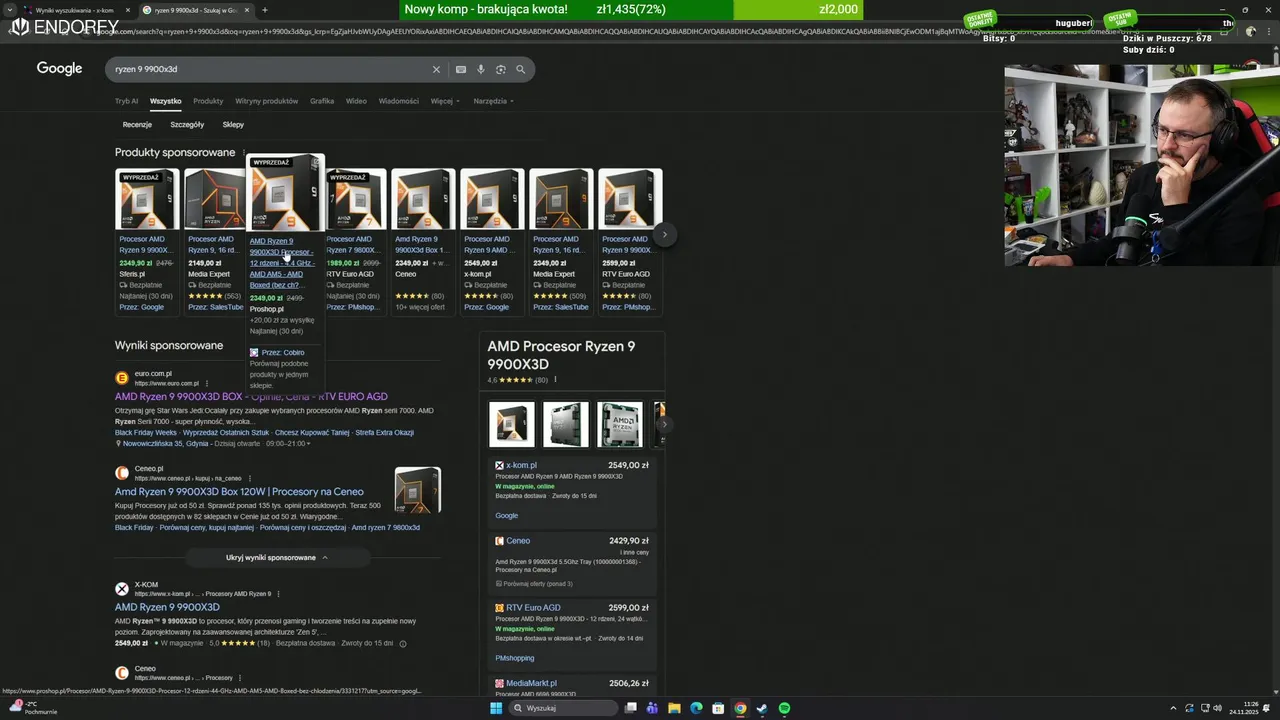This screenshot has width=1280, height=720.
Task: Open Ceneo sponsored product card image
Action: pos(422,199)
